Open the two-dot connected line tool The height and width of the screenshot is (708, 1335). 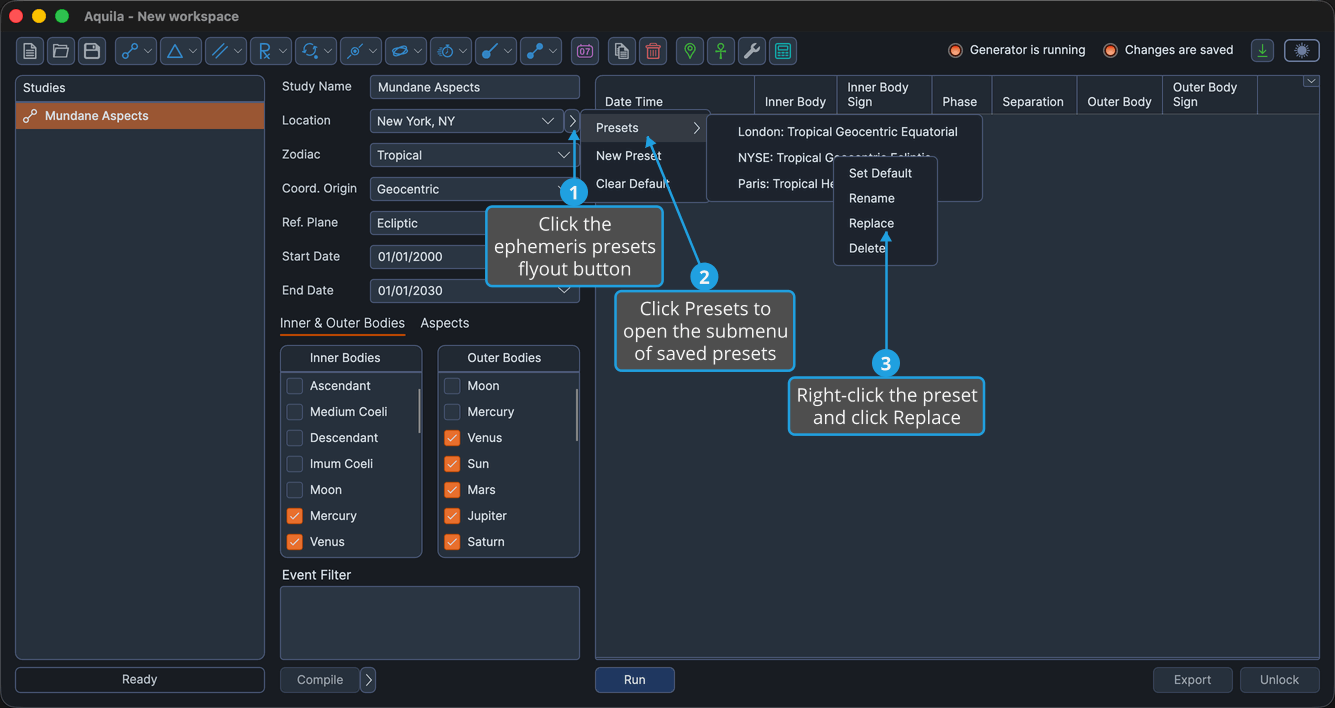[541, 51]
